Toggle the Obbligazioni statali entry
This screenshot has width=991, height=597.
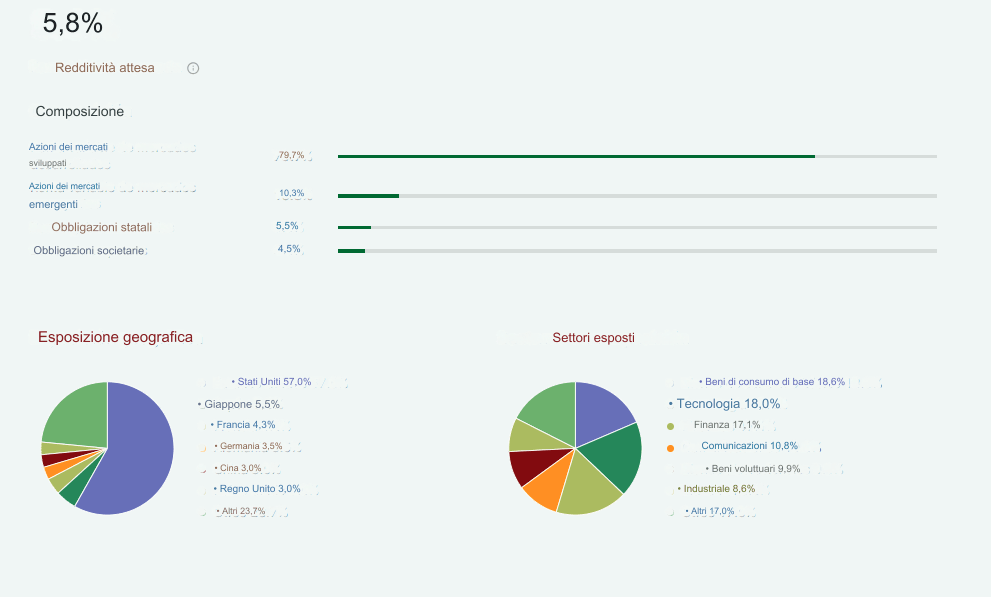[x=103, y=227]
